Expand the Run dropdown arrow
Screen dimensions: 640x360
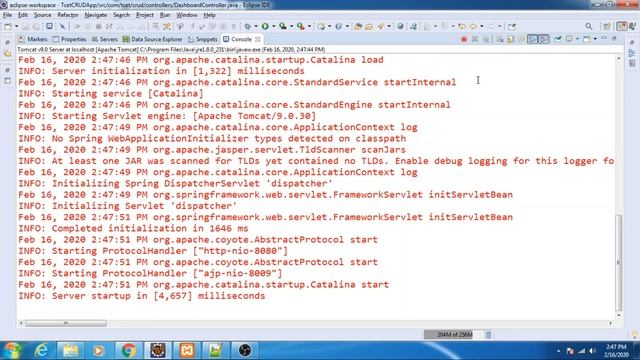click(274, 27)
